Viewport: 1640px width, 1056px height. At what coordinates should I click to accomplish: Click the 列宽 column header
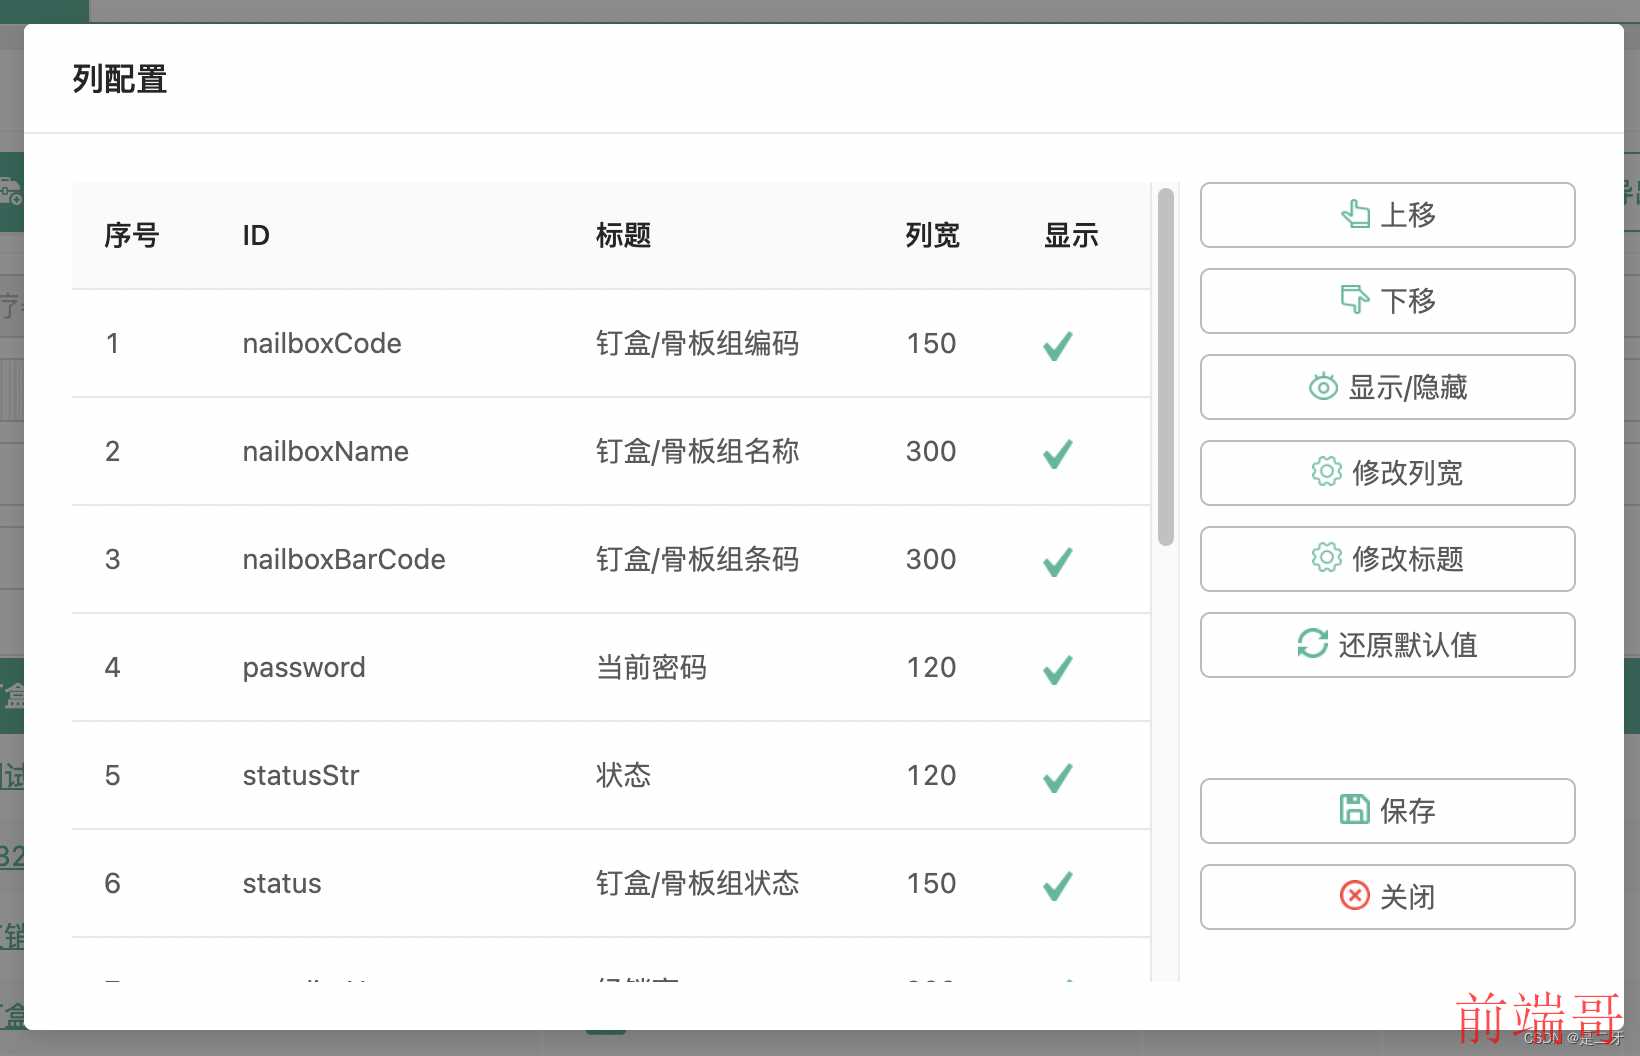(932, 235)
